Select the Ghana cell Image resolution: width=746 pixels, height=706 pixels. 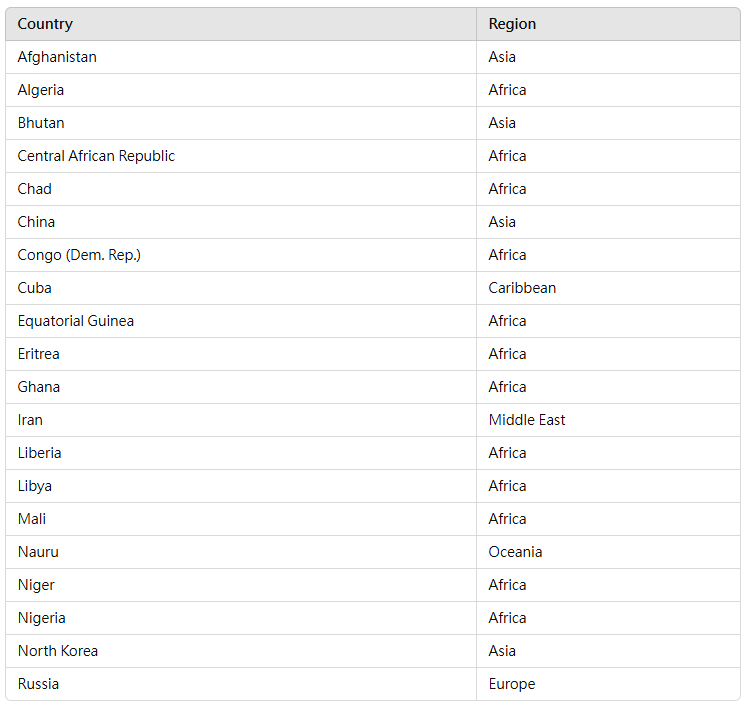point(39,387)
